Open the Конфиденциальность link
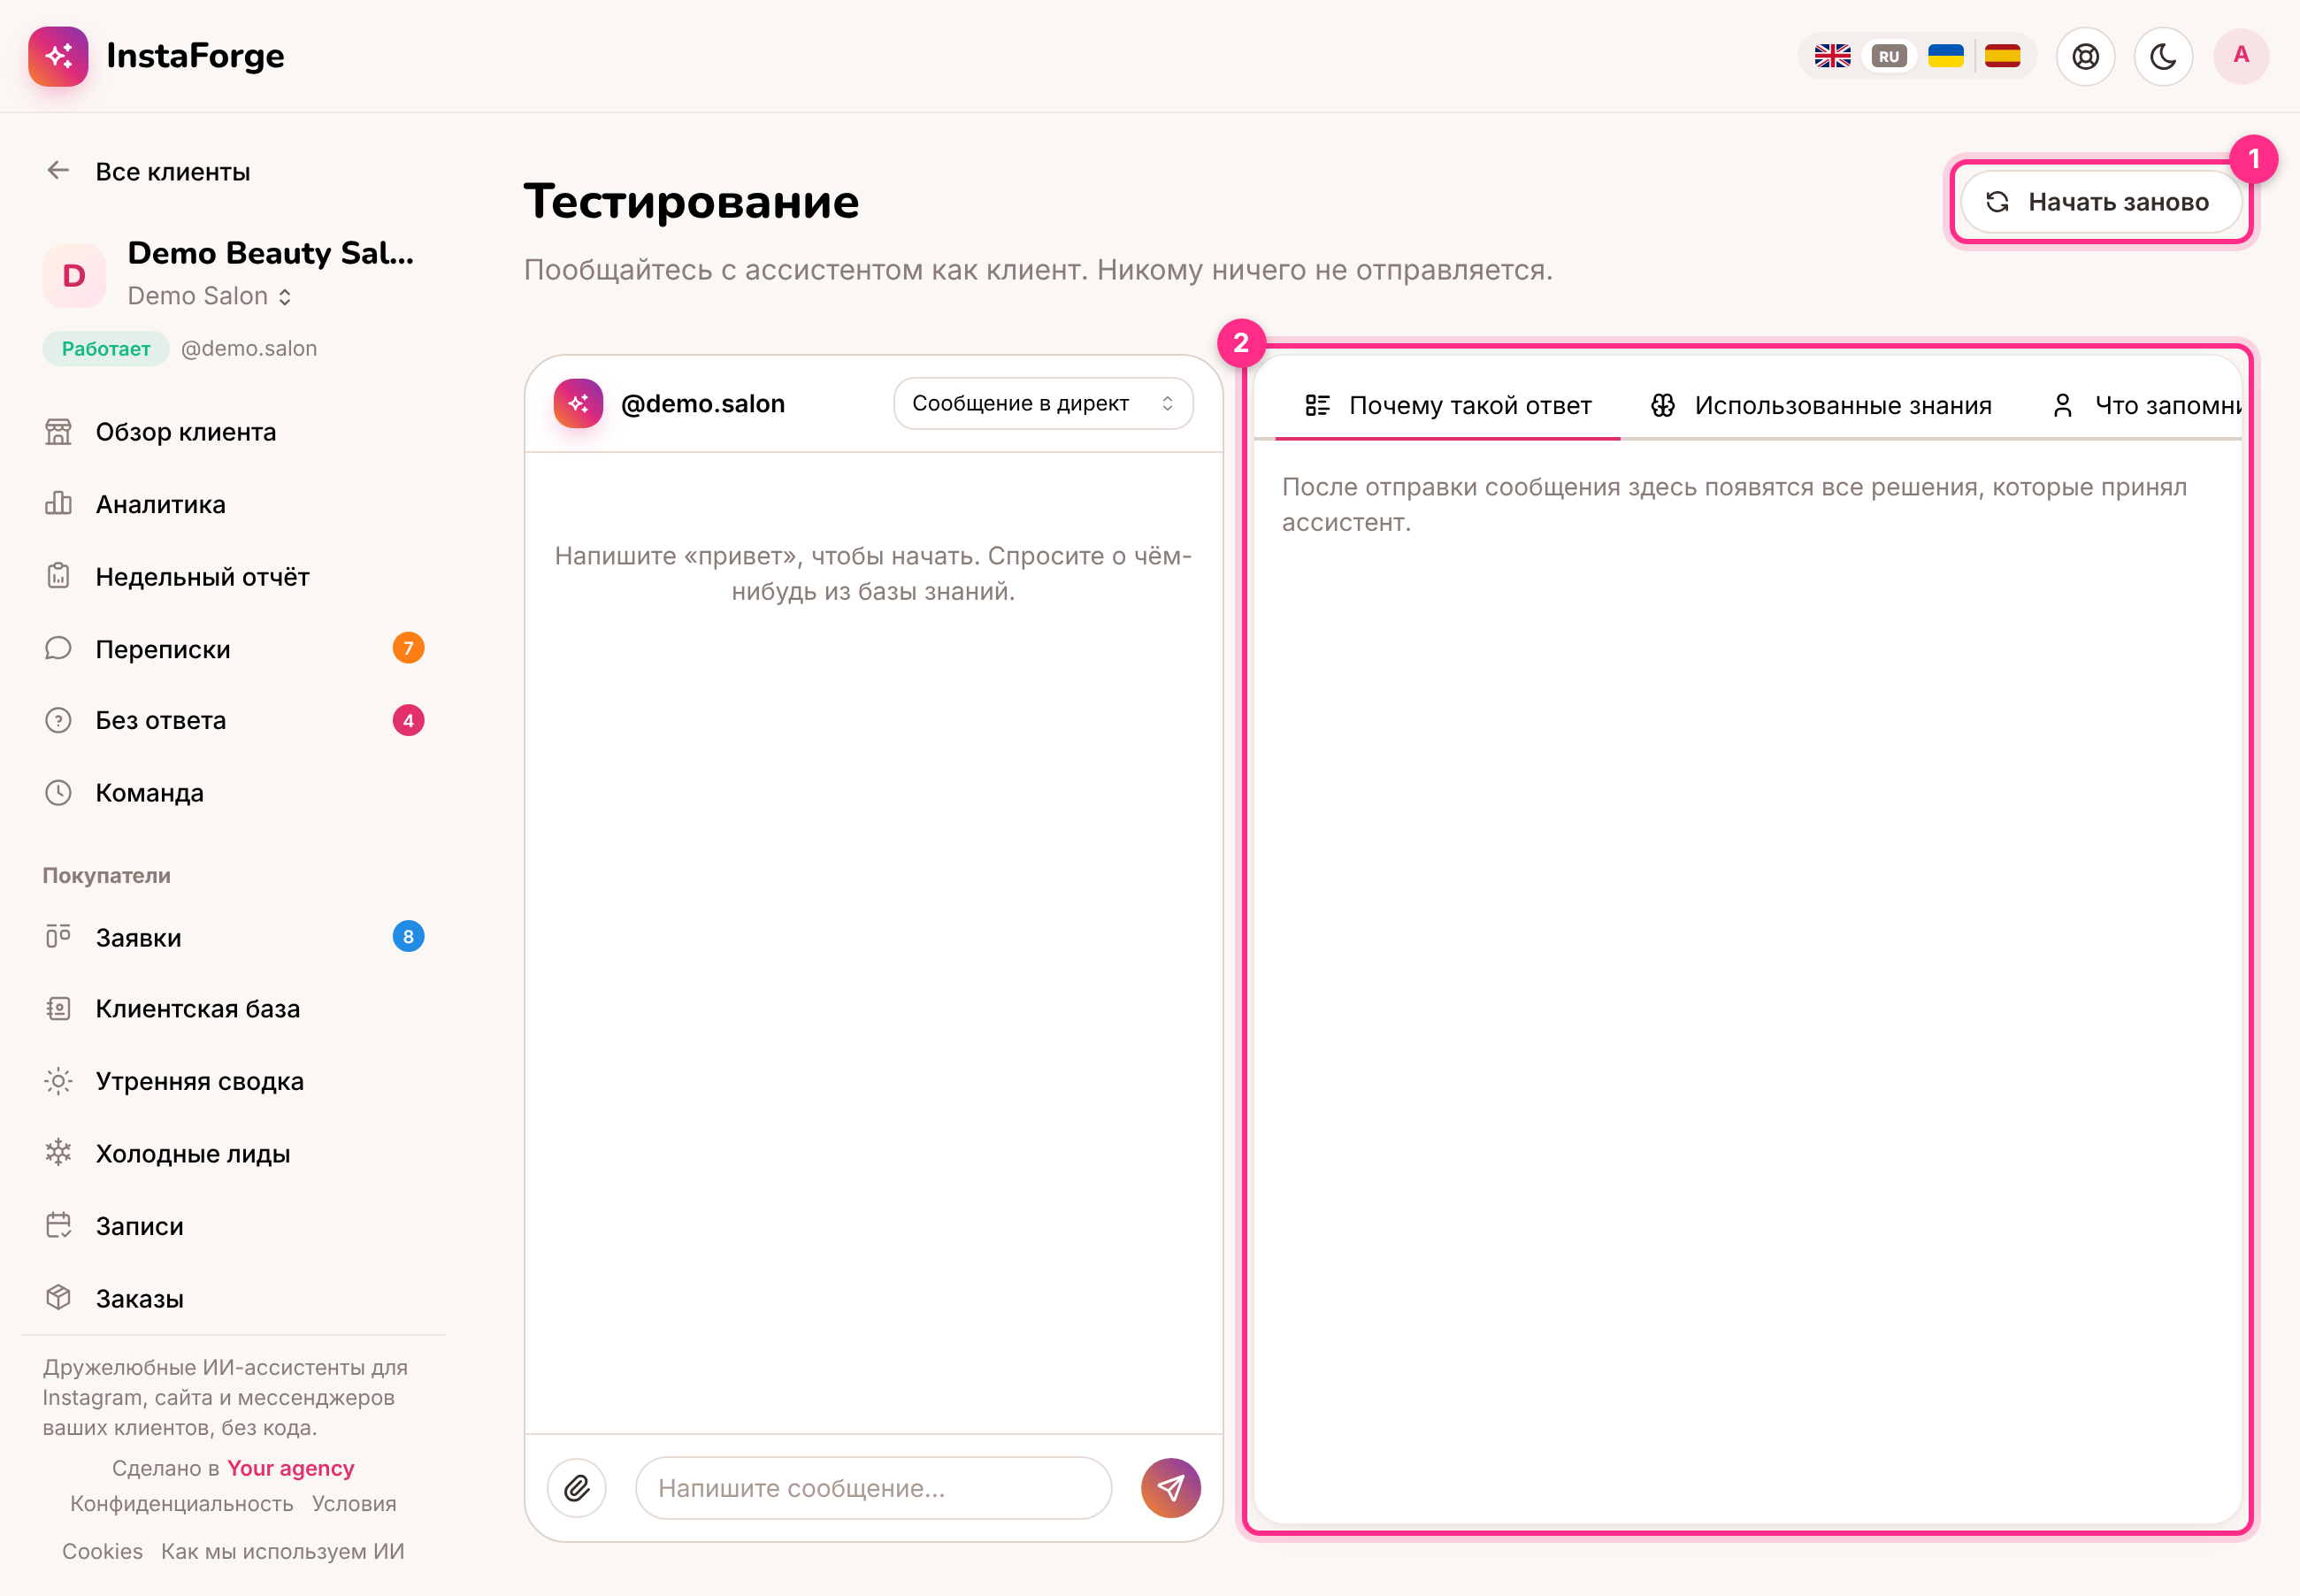The height and width of the screenshot is (1596, 2300). (182, 1504)
